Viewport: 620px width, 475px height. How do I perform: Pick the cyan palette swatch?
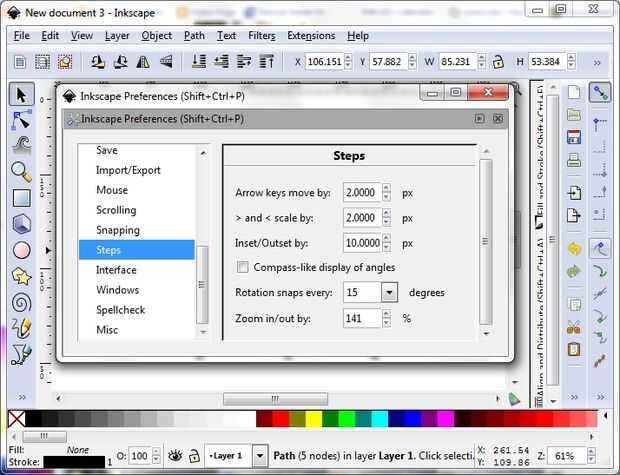click(x=380, y=419)
